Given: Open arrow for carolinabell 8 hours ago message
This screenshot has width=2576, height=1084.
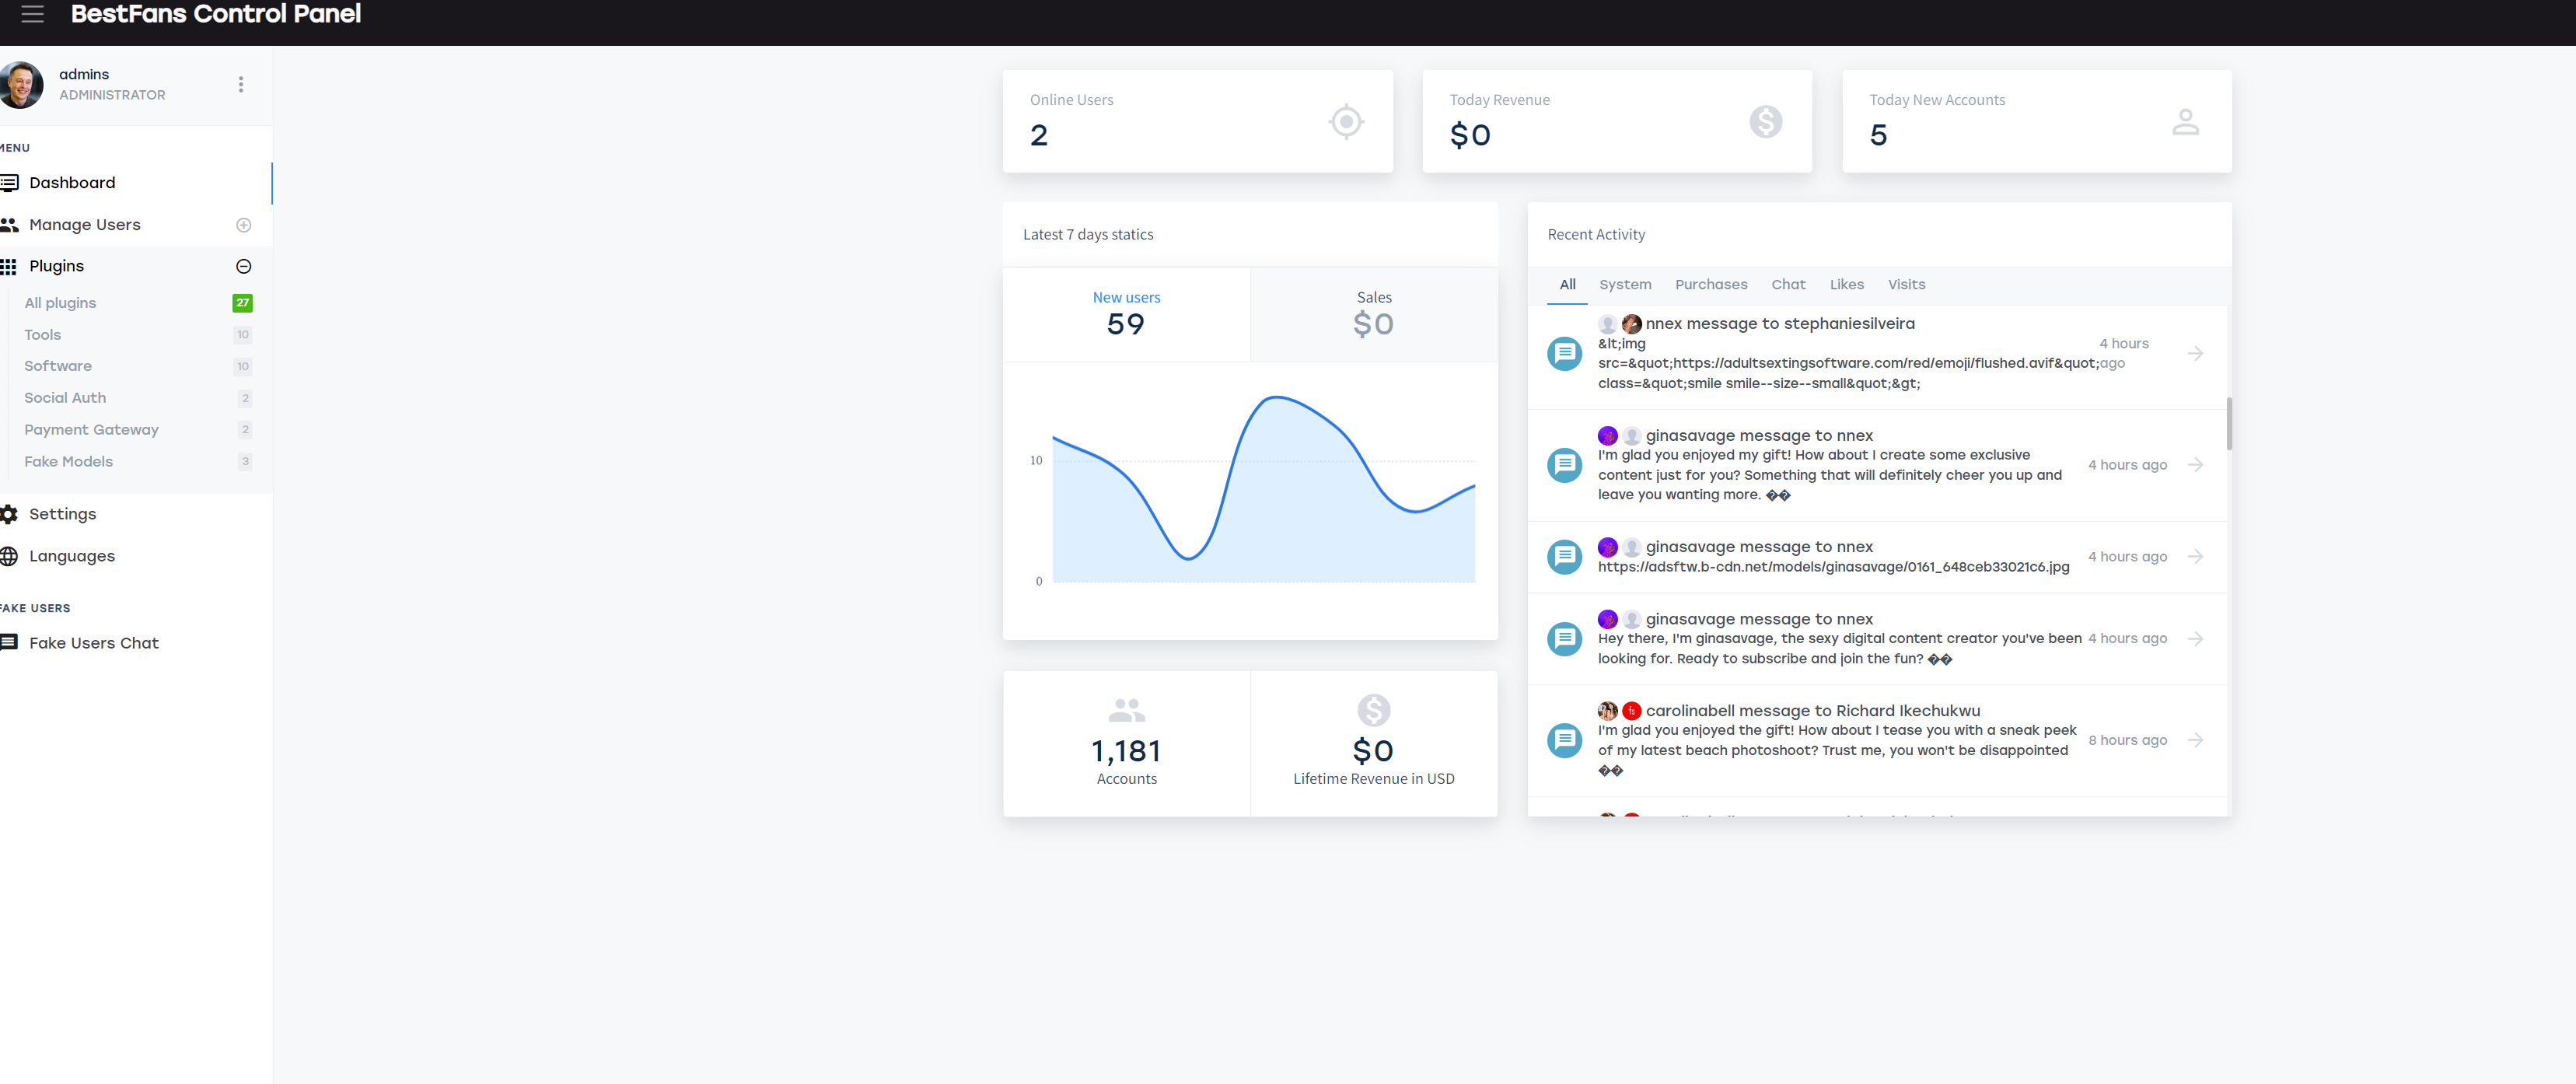Looking at the screenshot, I should tap(2196, 741).
